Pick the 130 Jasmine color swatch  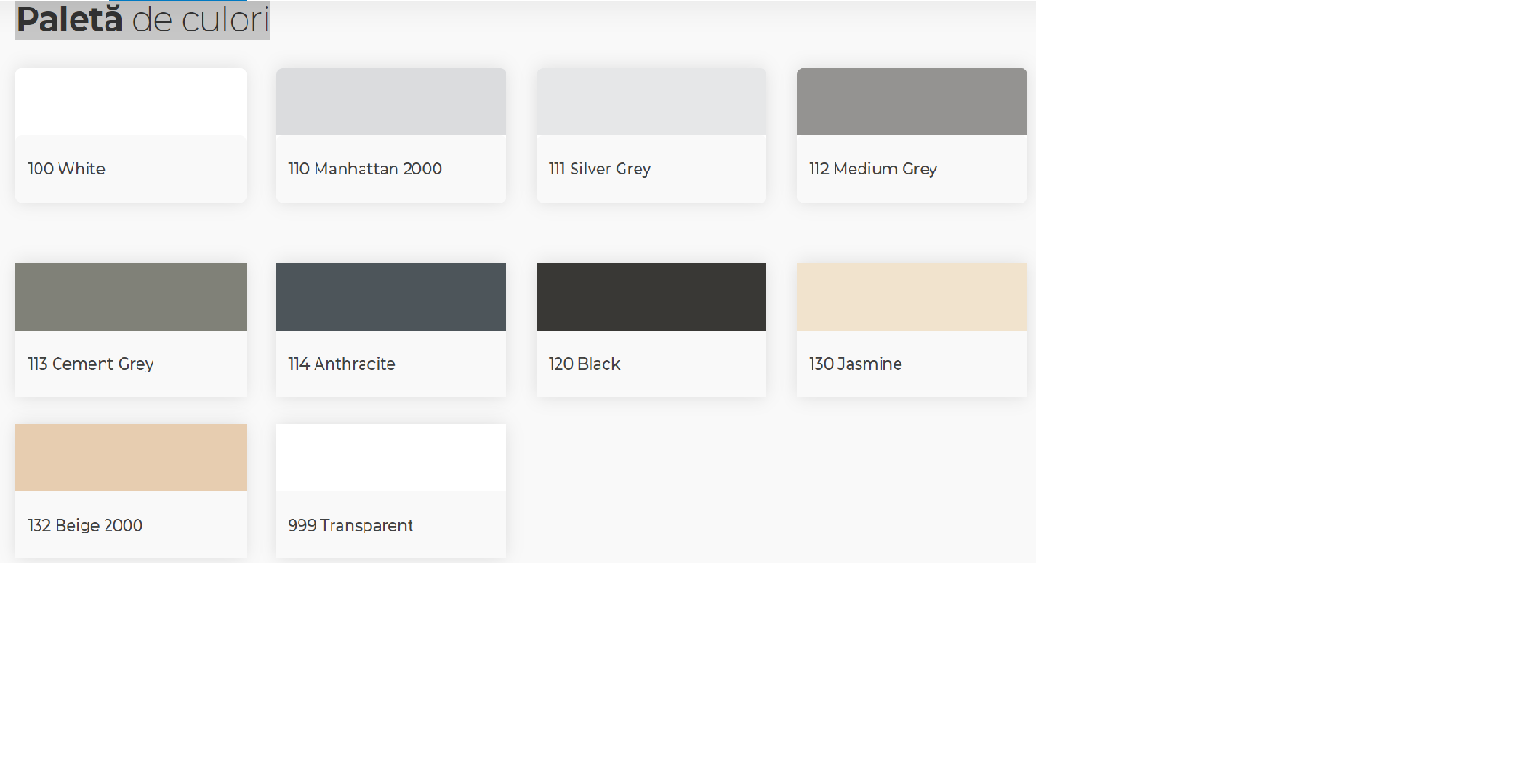coord(912,297)
